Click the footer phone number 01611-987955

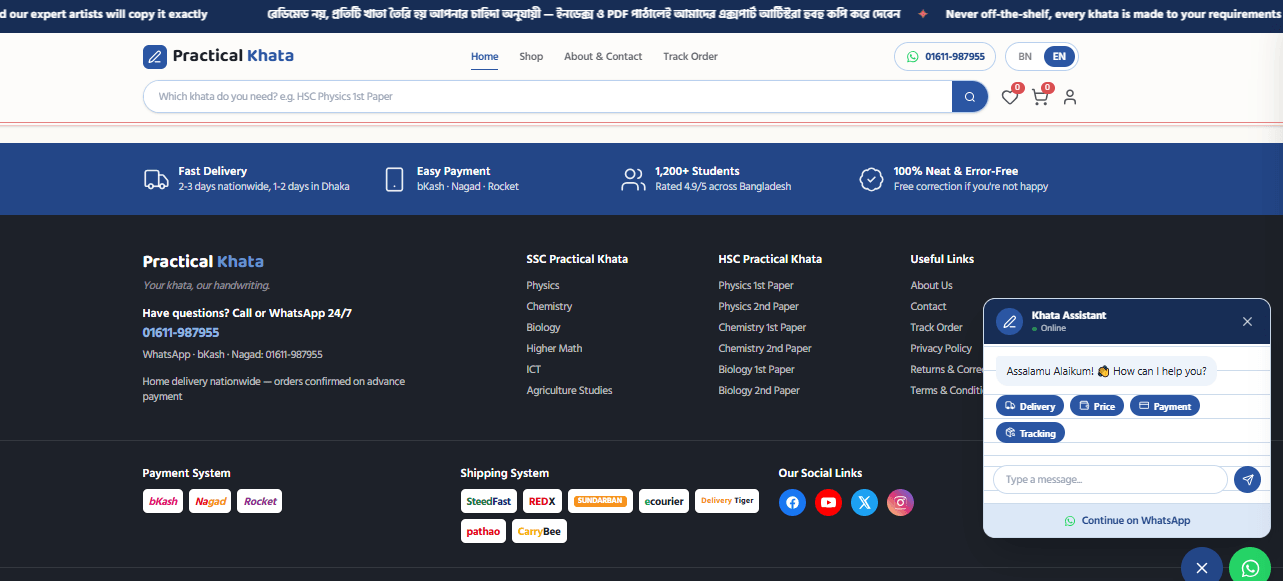coord(181,332)
